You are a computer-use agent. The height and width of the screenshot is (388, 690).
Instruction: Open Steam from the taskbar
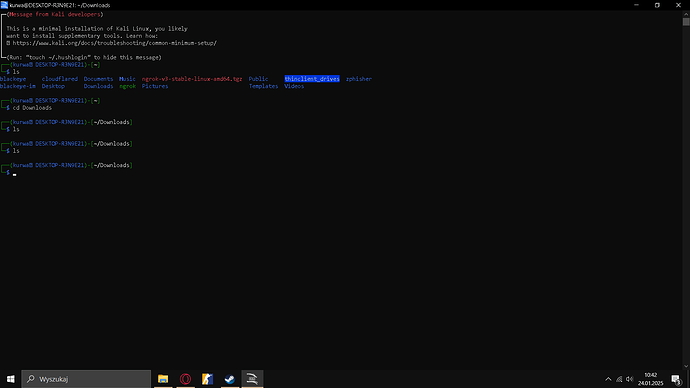(x=230, y=379)
